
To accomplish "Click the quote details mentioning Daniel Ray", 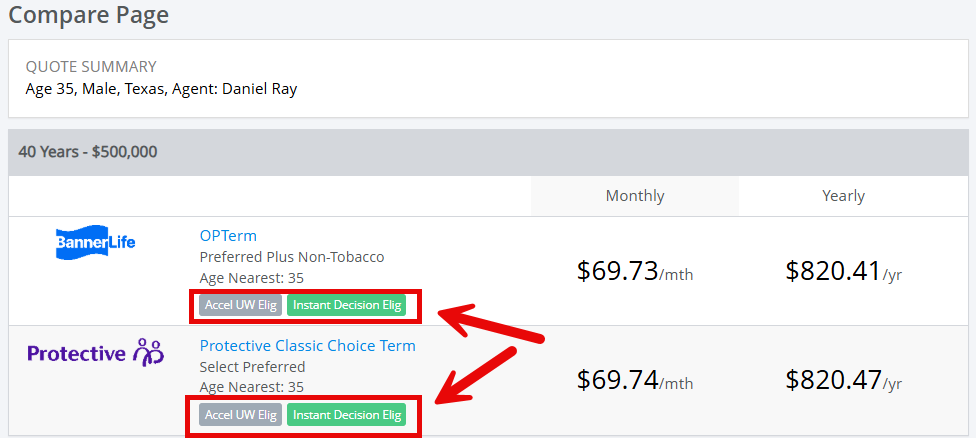I will click(161, 88).
